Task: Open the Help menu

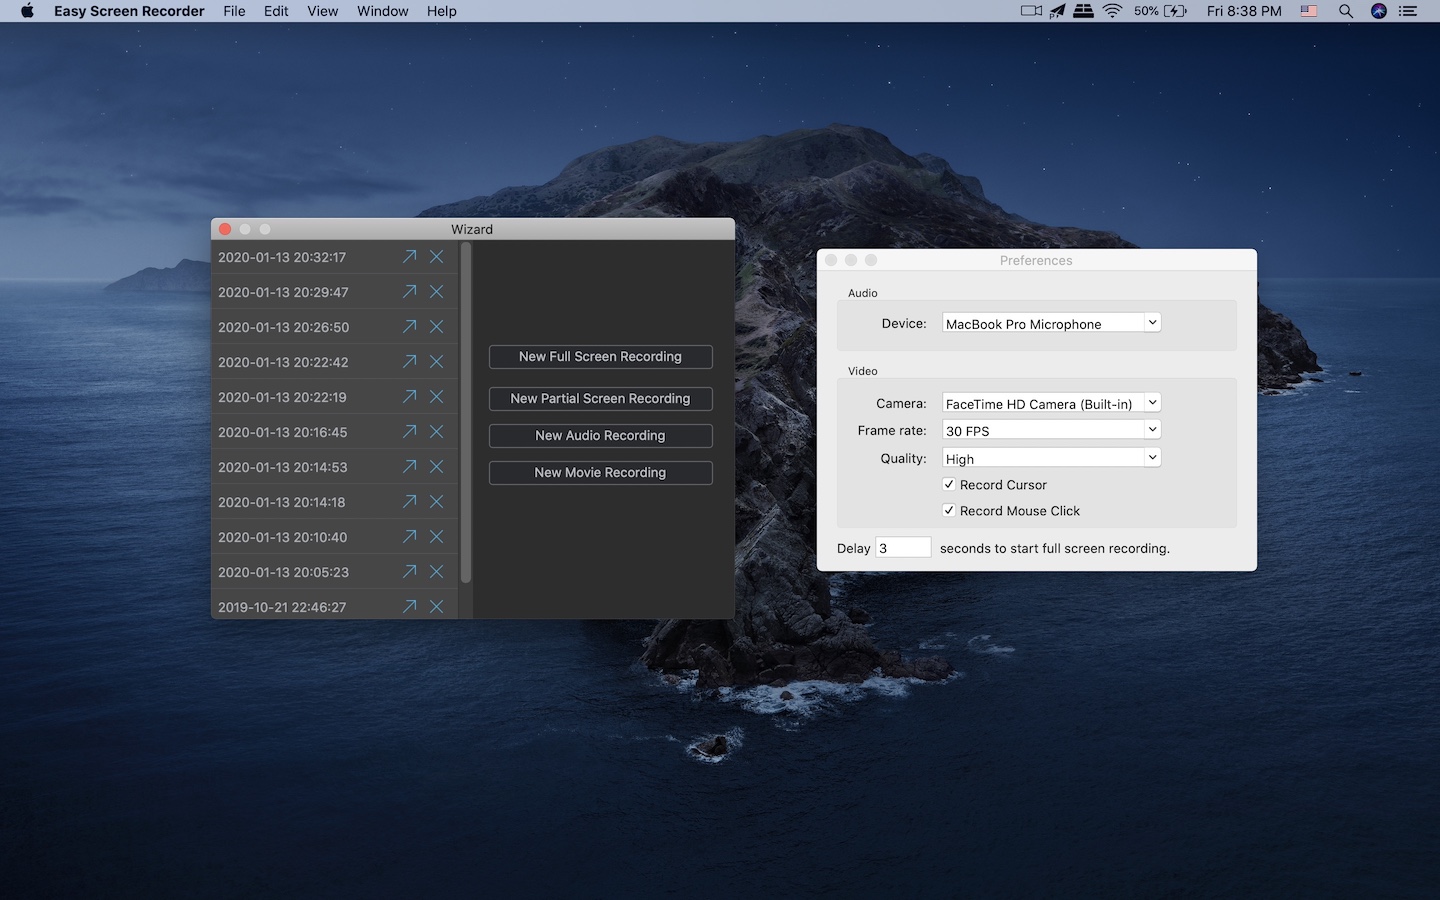Action: [441, 11]
